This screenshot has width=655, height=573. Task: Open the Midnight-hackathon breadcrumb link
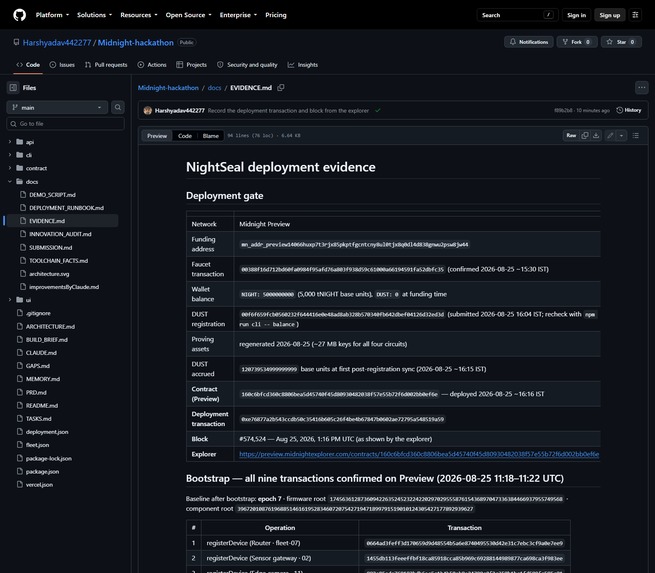coord(168,88)
